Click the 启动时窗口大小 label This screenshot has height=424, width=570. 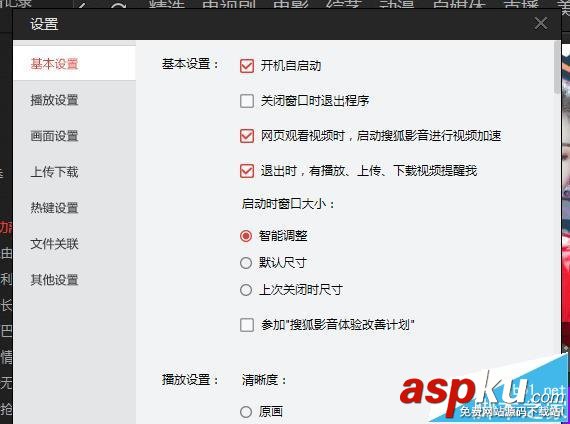288,204
